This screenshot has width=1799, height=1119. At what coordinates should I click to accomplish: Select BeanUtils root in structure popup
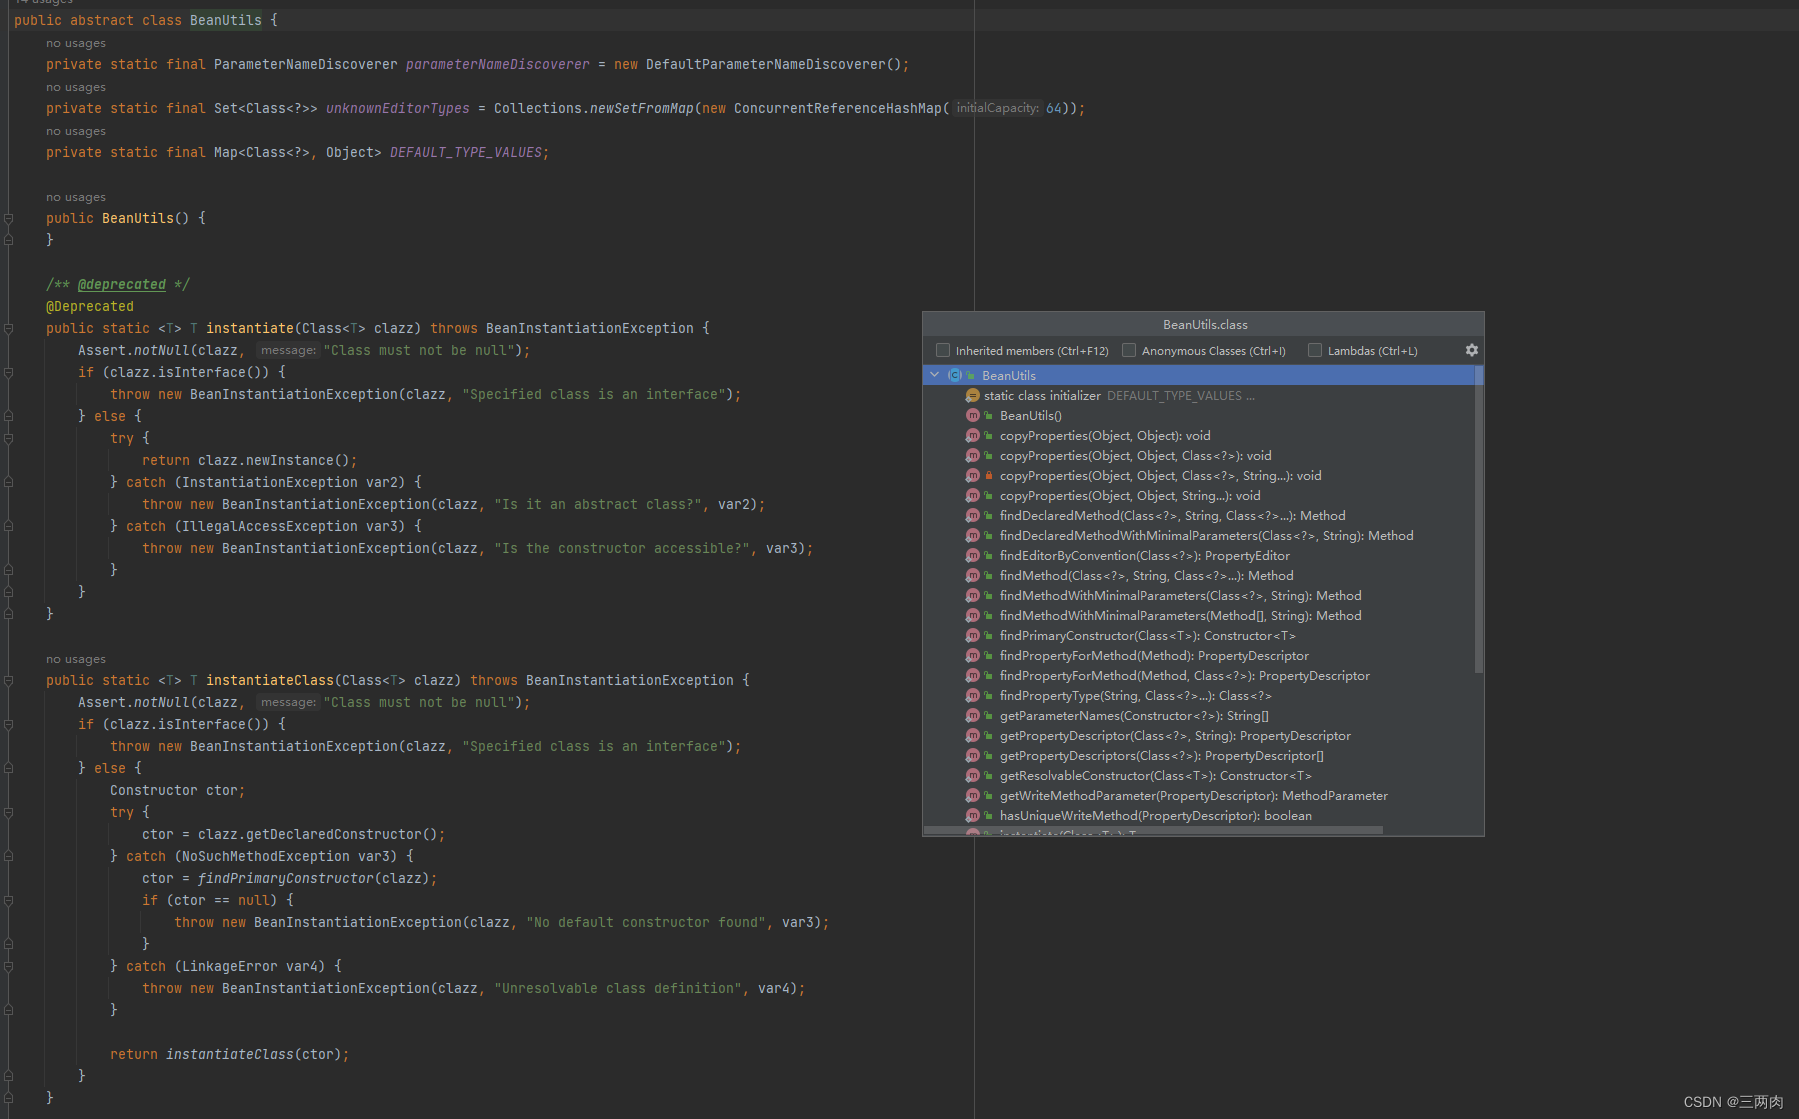click(1199, 375)
